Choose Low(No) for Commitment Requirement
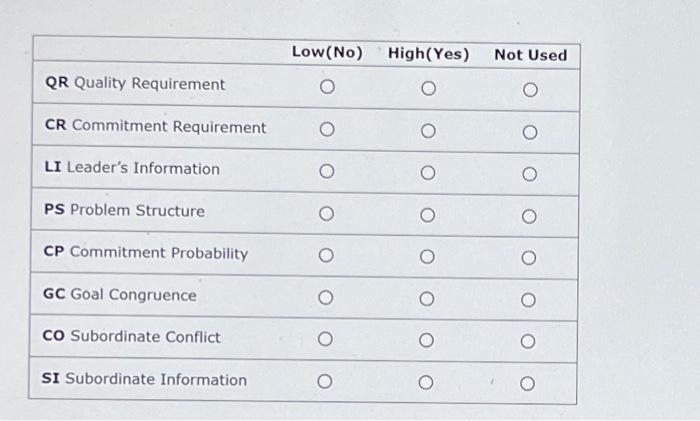This screenshot has height=421, width=700. pyautogui.click(x=327, y=129)
